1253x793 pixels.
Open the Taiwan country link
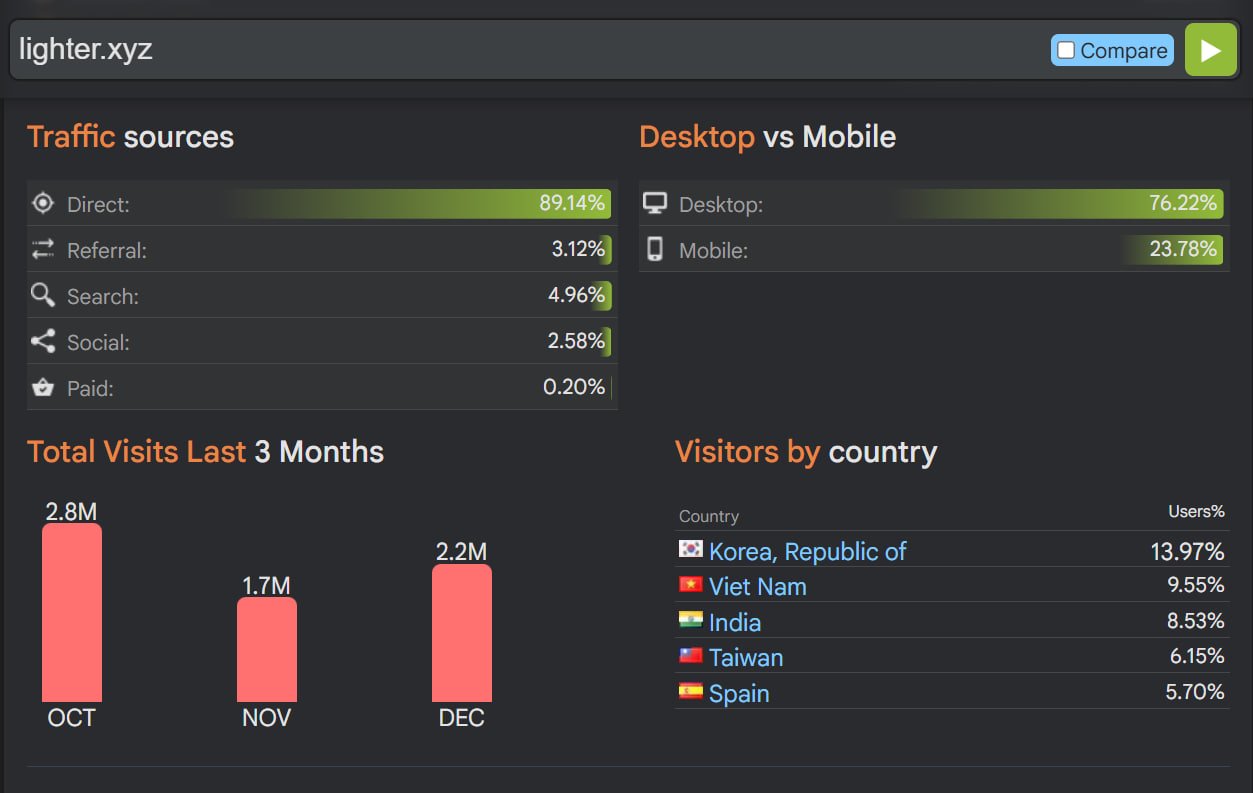pyautogui.click(x=746, y=658)
